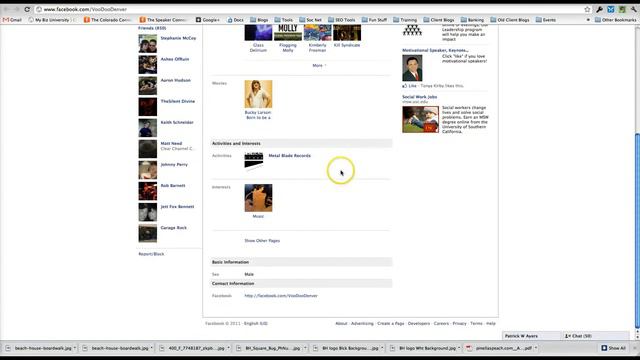The height and width of the screenshot is (360, 640).
Task: Open the Metal Blade Records page link
Action: [x=289, y=156]
